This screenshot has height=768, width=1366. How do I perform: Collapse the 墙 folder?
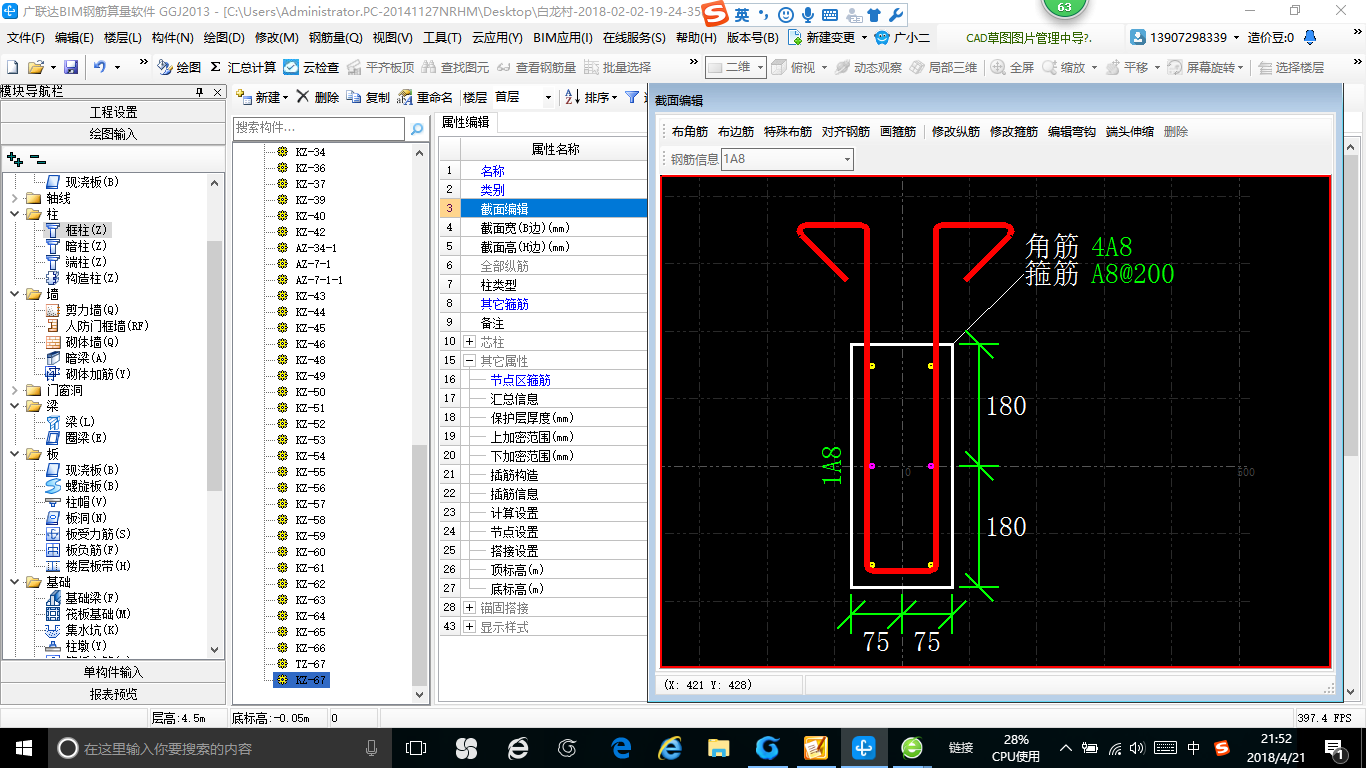(15, 294)
